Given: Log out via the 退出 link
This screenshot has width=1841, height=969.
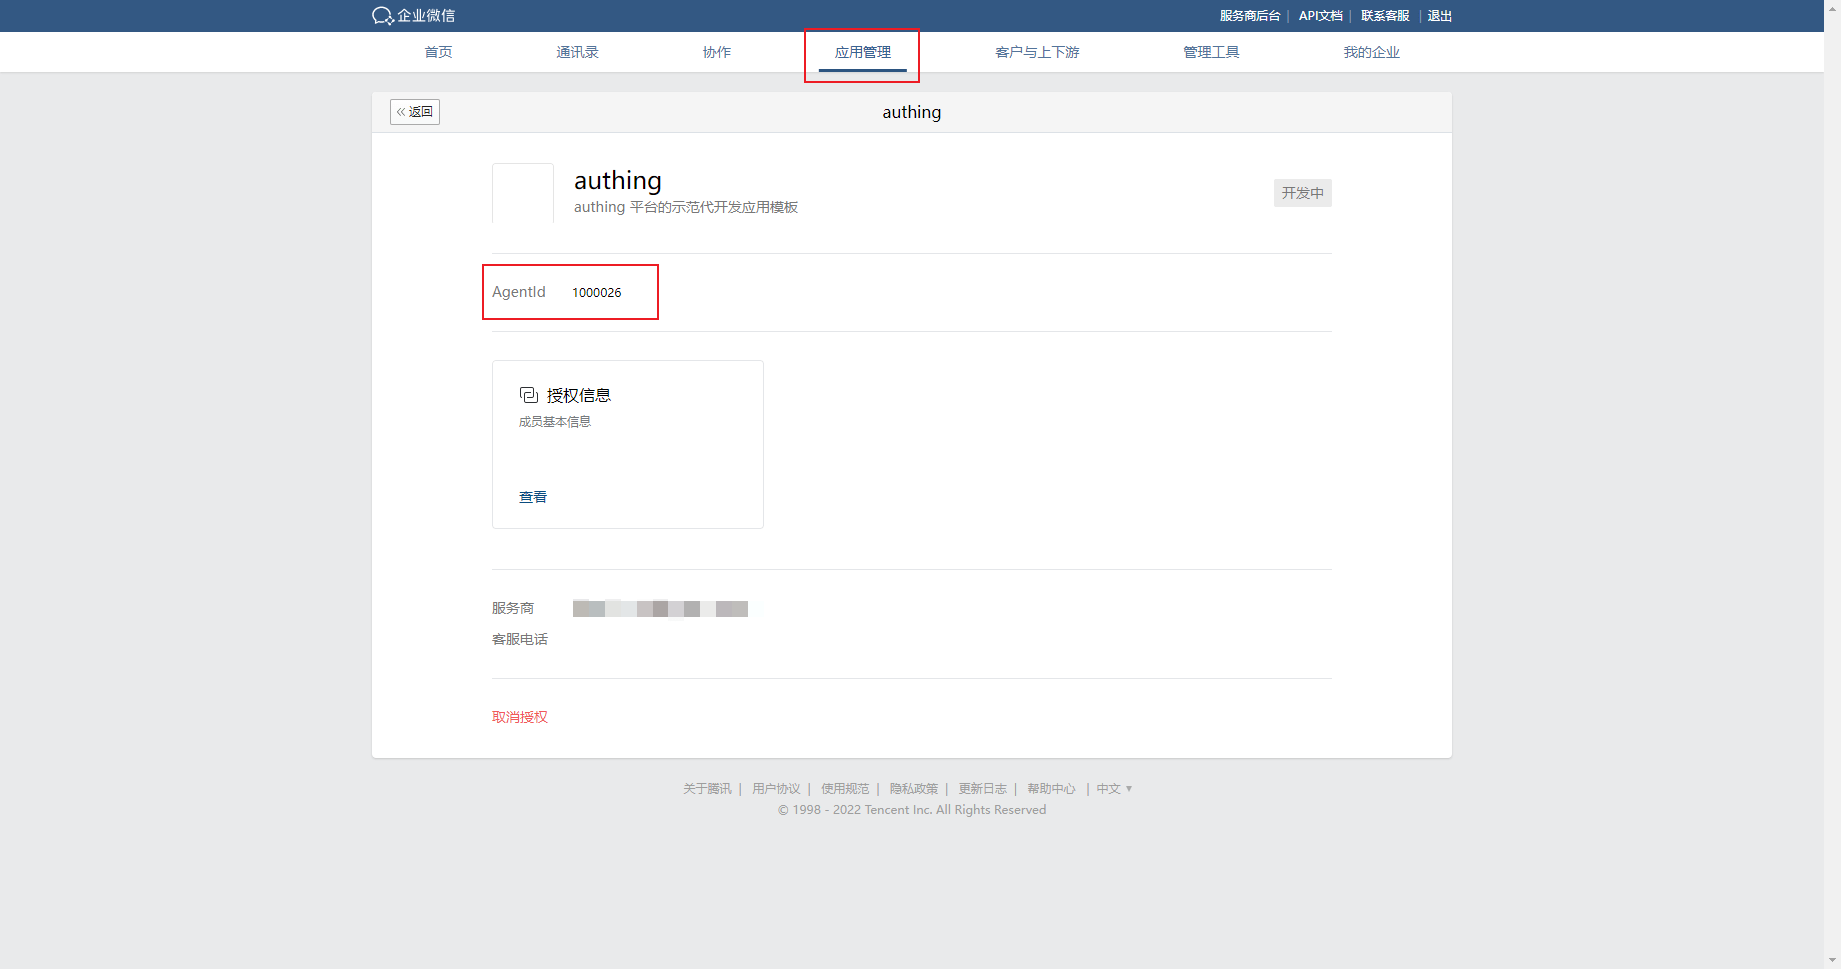Looking at the screenshot, I should point(1439,16).
